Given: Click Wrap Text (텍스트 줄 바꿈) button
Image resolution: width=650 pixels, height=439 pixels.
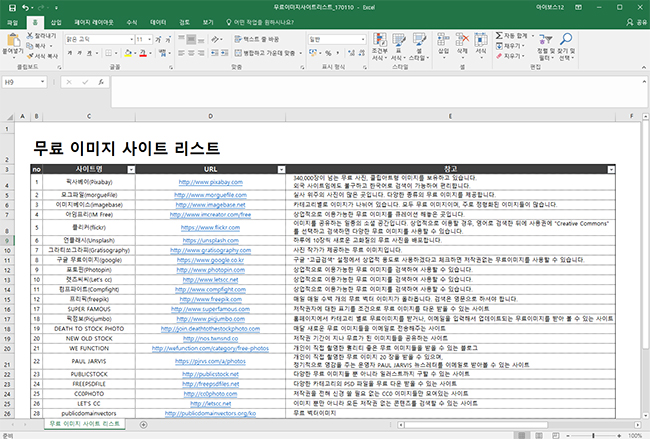Looking at the screenshot, I should [x=257, y=39].
